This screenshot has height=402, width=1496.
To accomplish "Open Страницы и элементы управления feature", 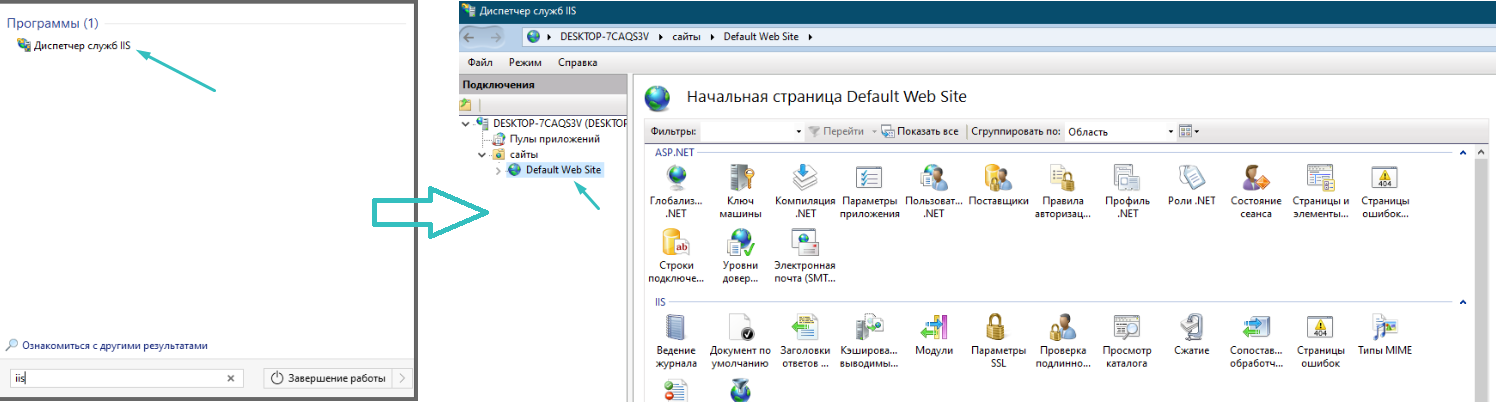I will [1320, 192].
